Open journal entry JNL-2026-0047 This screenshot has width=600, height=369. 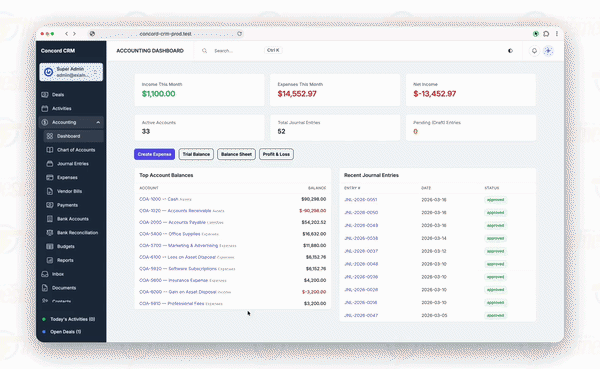pyautogui.click(x=361, y=315)
